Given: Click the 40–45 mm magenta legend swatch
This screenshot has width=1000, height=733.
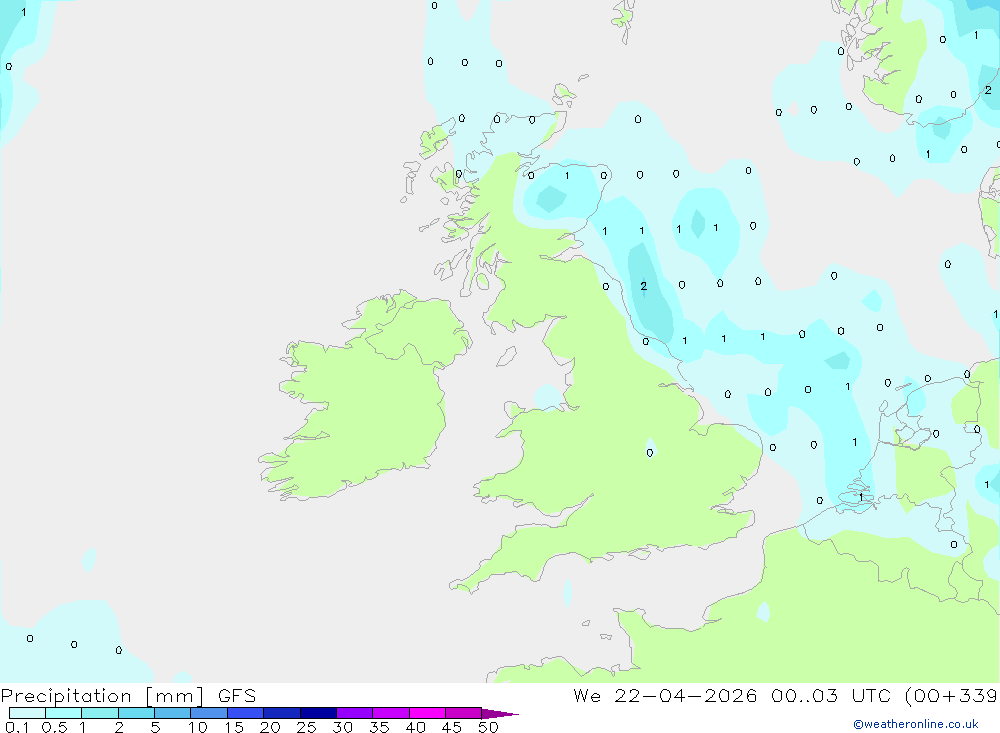Looking at the screenshot, I should click(427, 713).
